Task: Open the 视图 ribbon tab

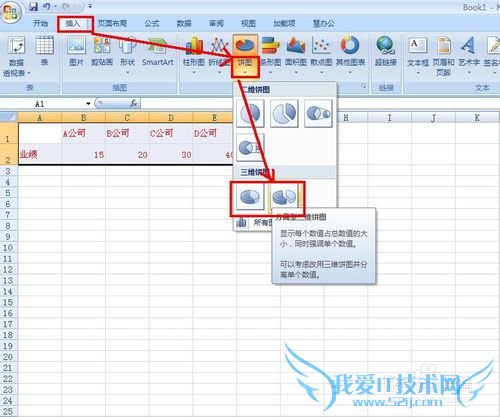Action: 248,23
